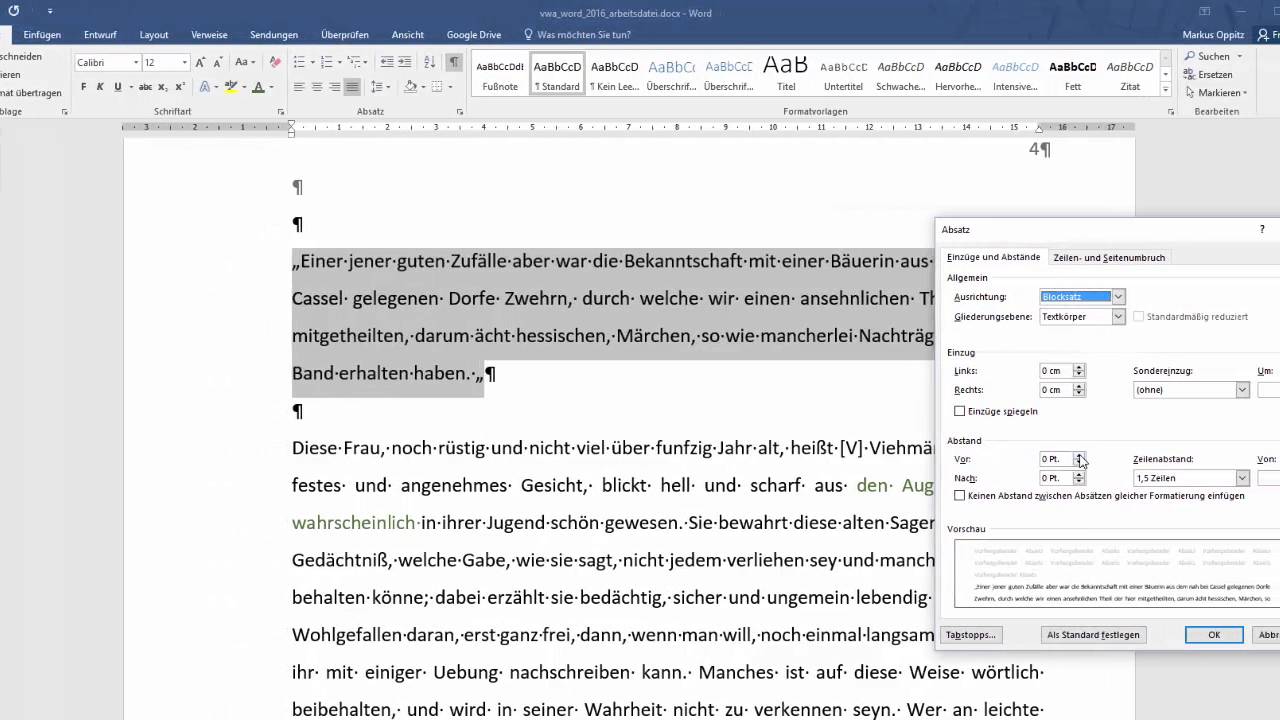
Task: Start a bulleted list
Action: click(299, 62)
